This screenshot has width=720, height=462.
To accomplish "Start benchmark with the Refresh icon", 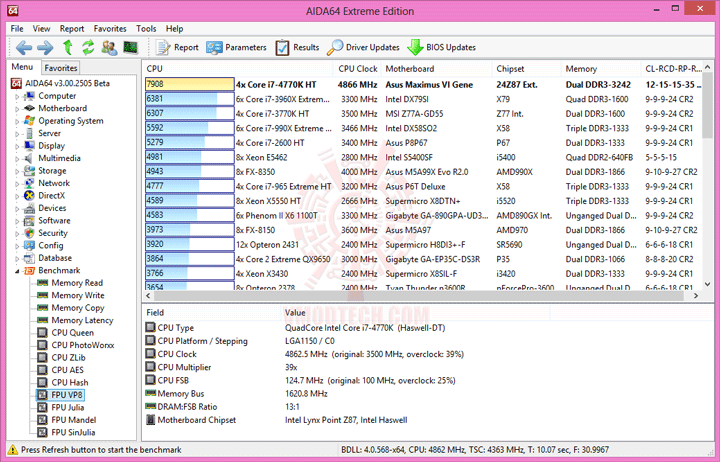I will pos(88,47).
